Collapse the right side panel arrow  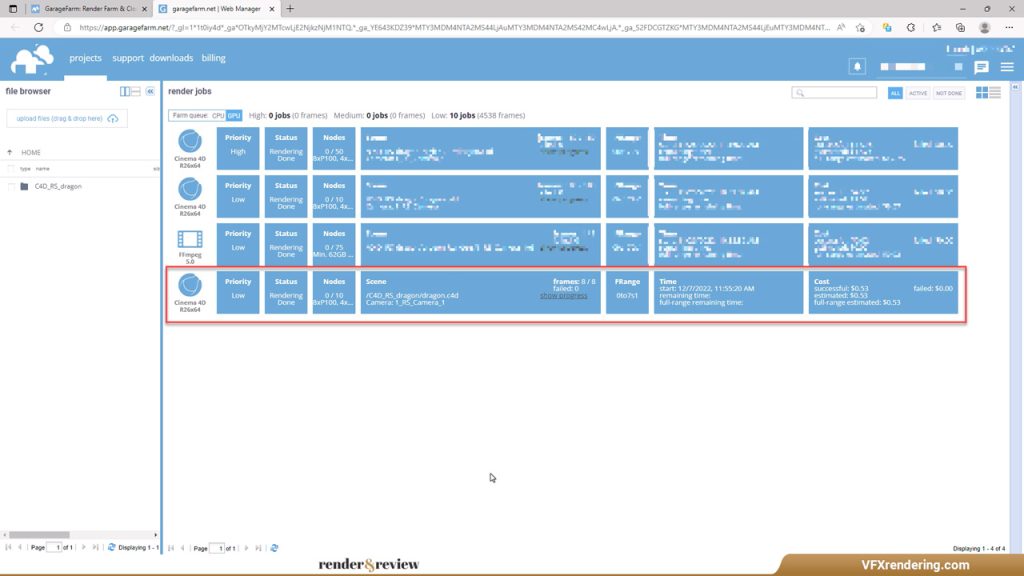coord(1016,87)
